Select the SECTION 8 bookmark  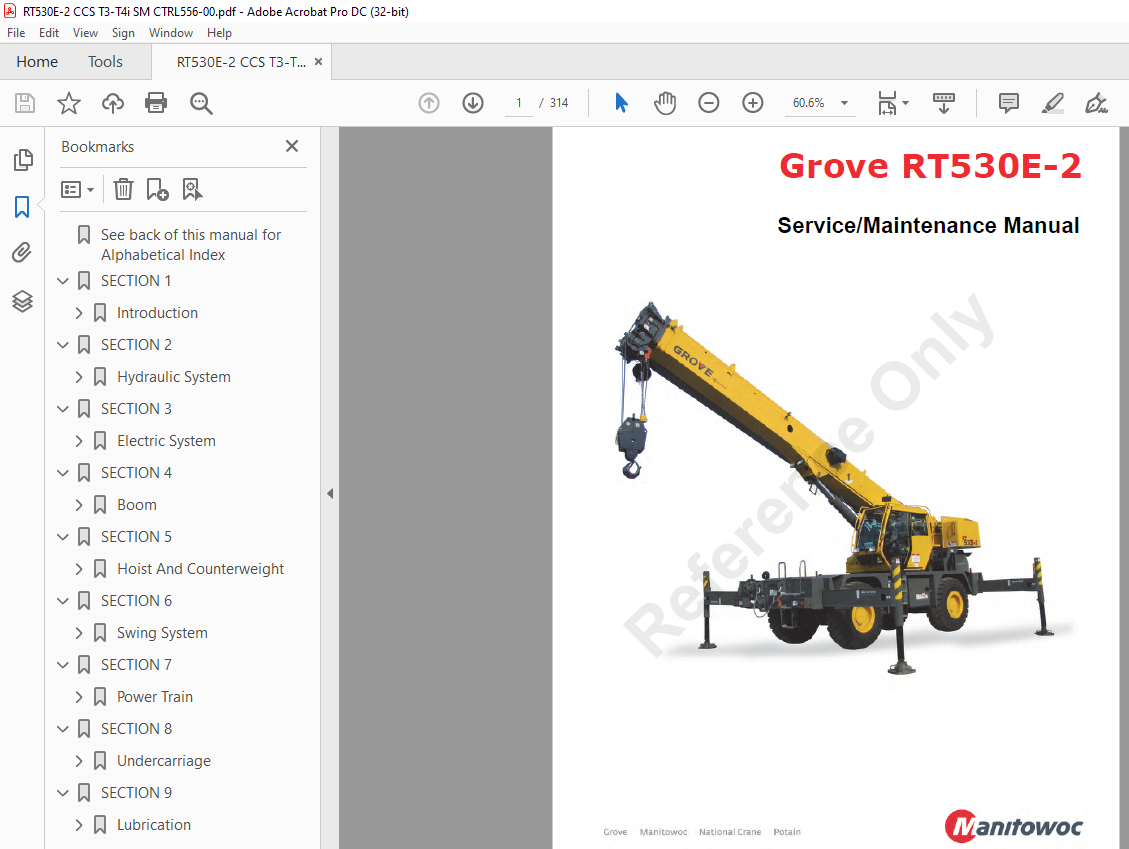[136, 729]
